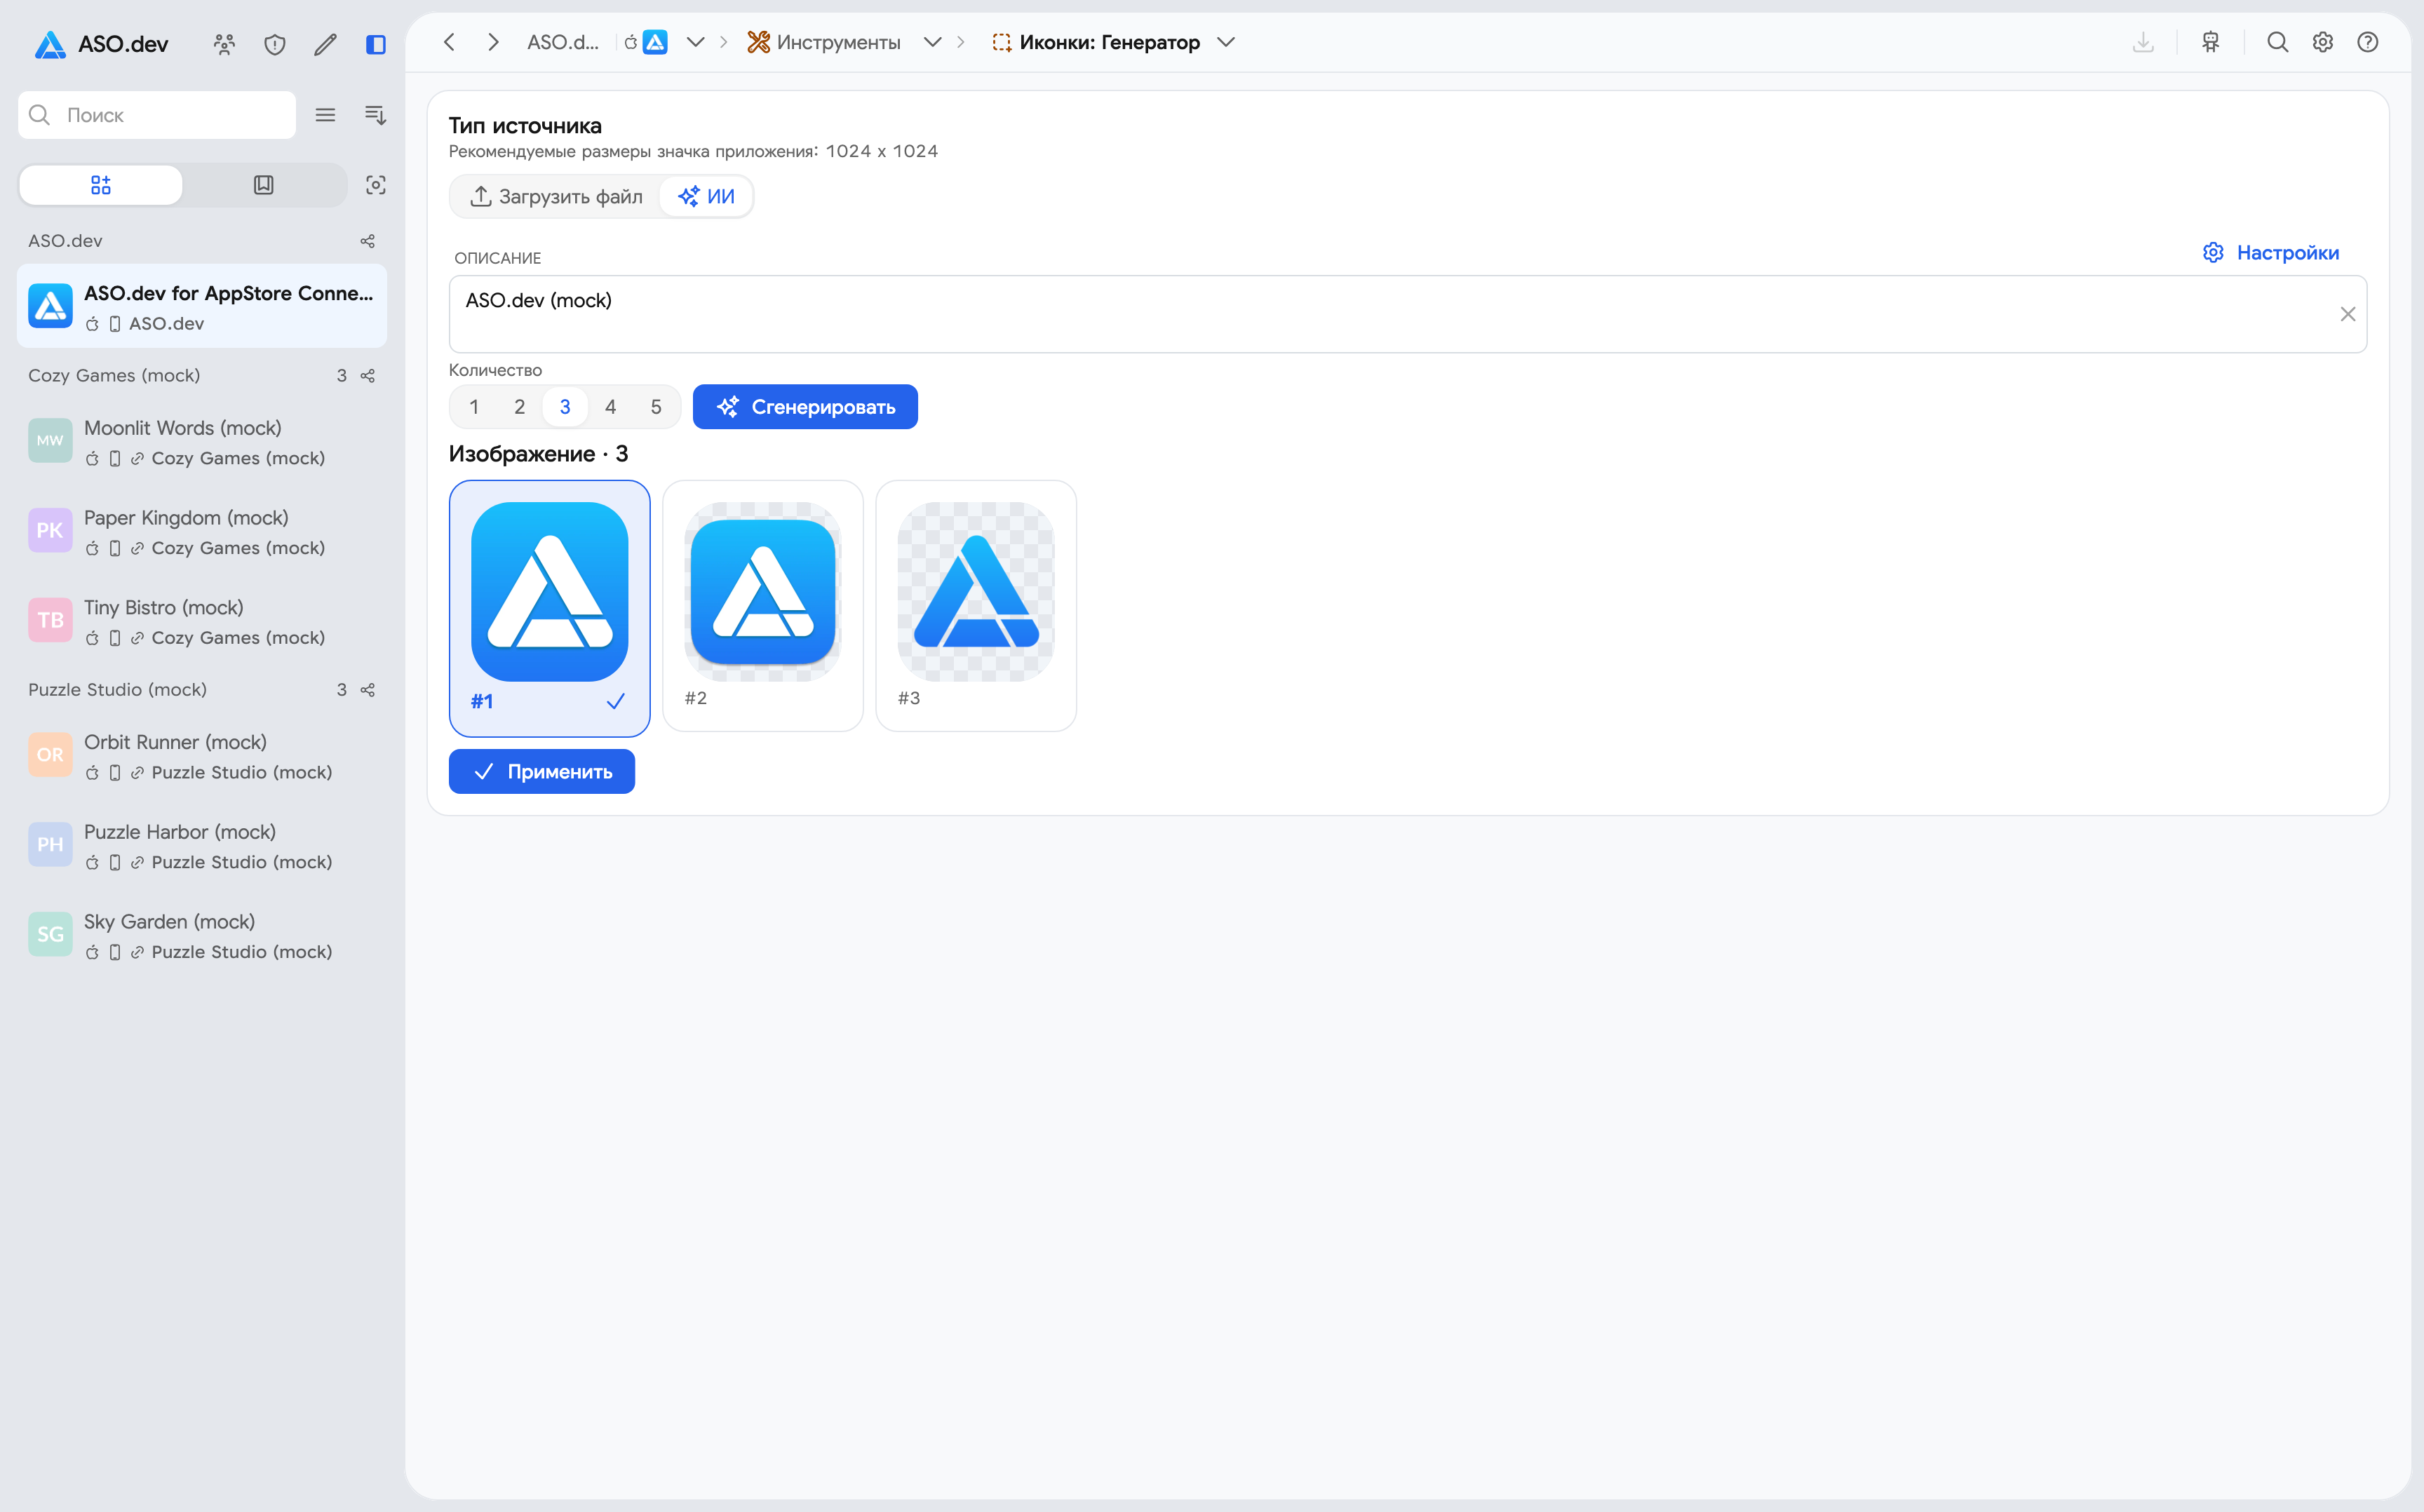Screen dimensions: 2424x1512
Task: Set quantity to 1
Action: (474, 407)
